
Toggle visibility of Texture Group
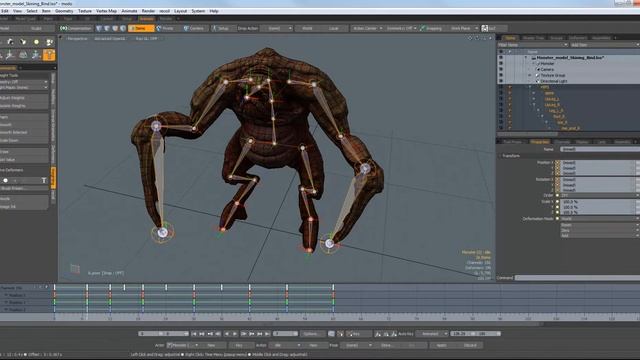[x=501, y=75]
